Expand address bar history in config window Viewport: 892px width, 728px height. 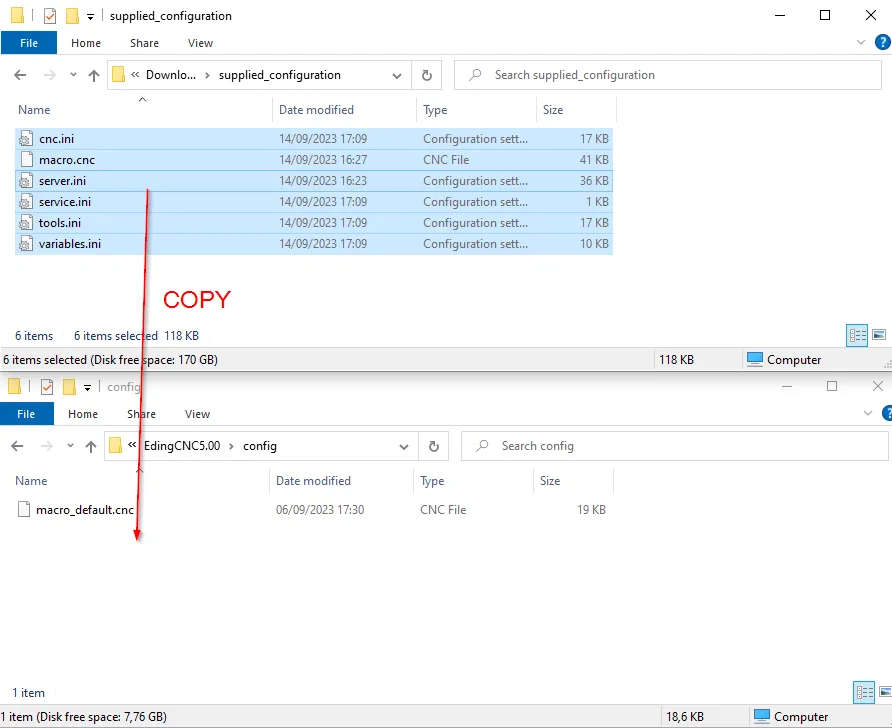click(x=404, y=446)
